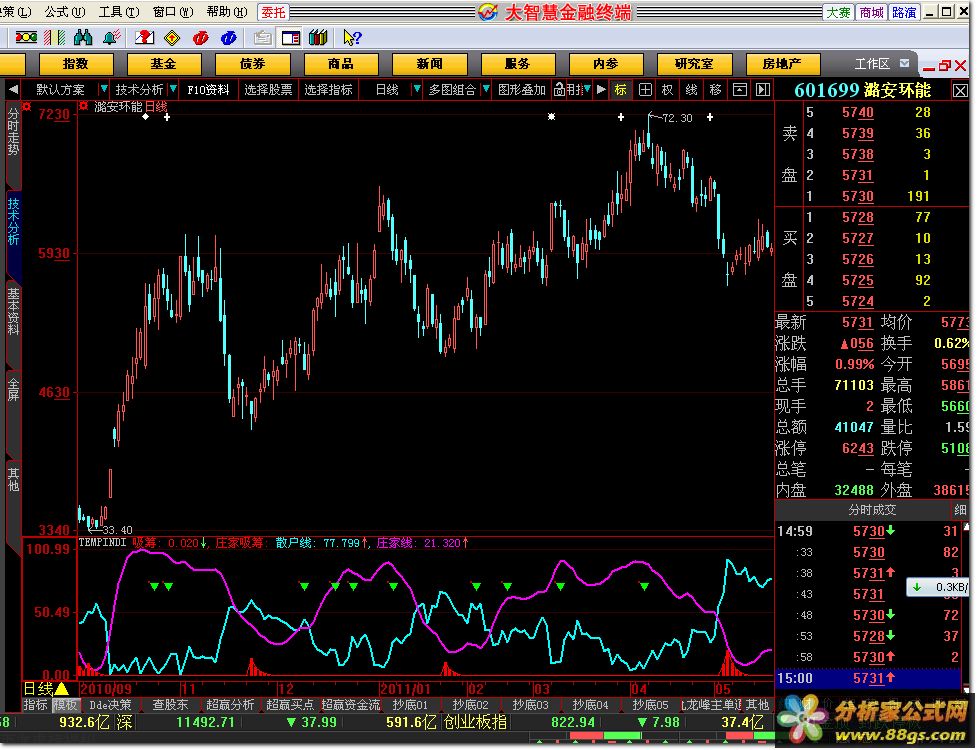977x750 pixels.
Task: Switch to the 基本资料 side tab
Action: 13,311
